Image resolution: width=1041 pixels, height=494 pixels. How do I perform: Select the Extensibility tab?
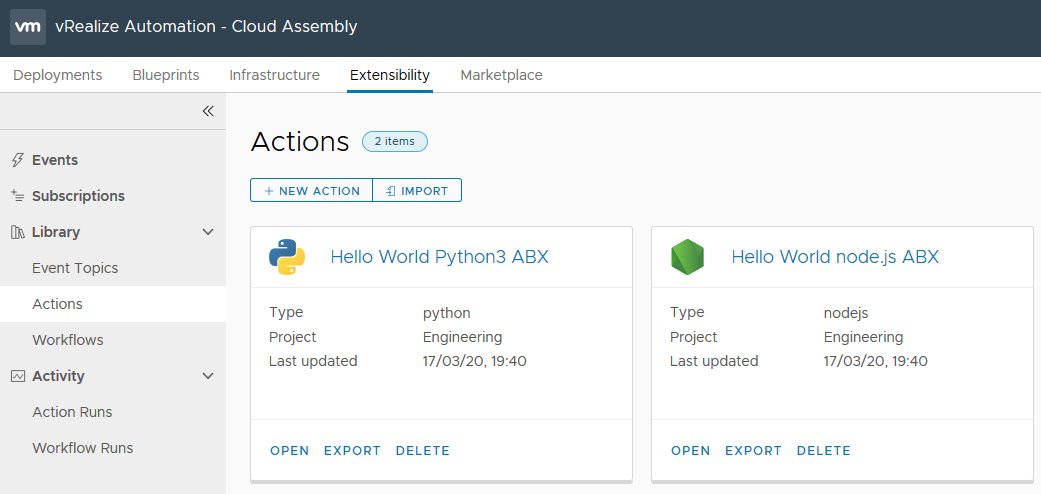click(x=390, y=75)
